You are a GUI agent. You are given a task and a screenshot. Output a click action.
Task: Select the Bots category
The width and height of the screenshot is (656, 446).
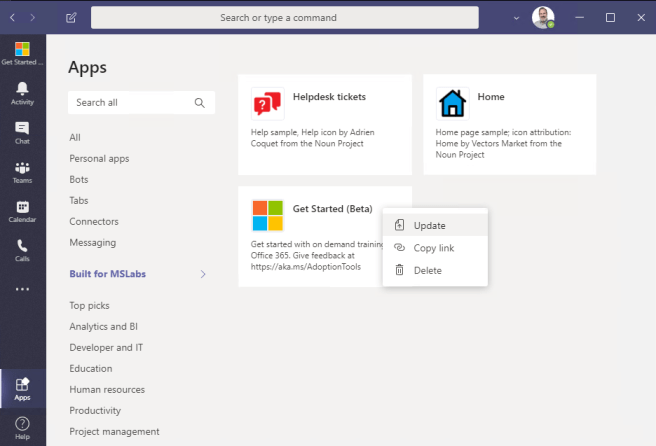pos(79,179)
